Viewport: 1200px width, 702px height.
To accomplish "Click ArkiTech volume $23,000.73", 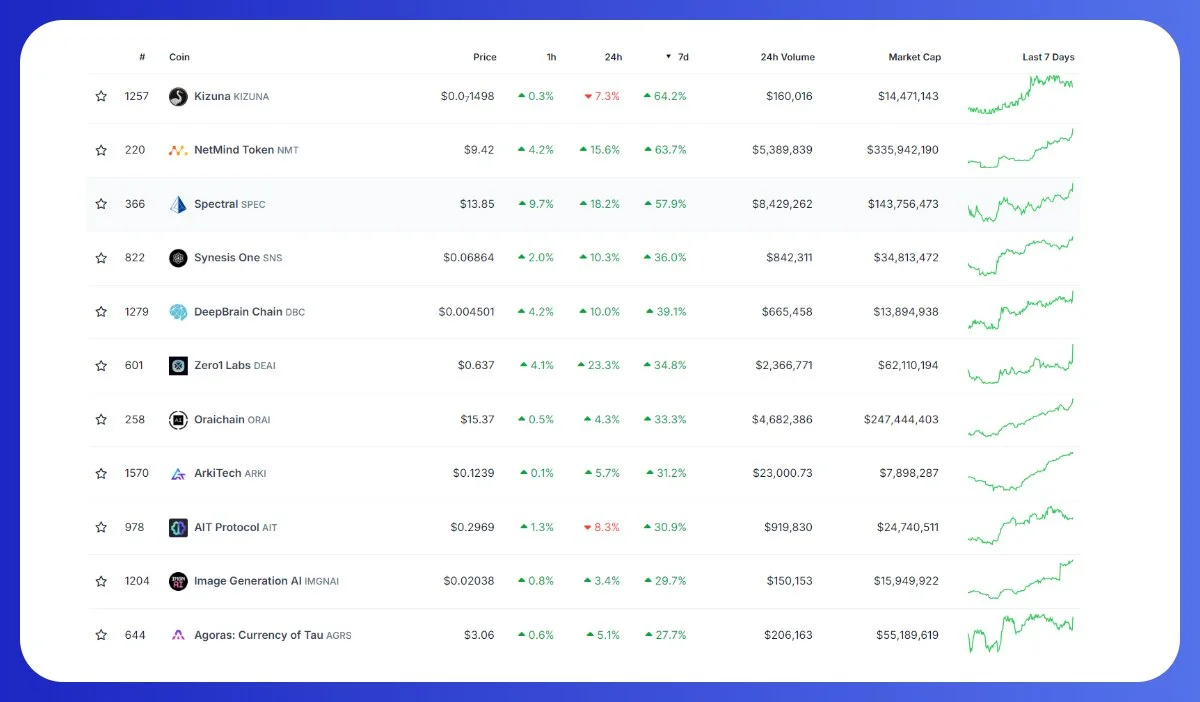I will pyautogui.click(x=784, y=474).
